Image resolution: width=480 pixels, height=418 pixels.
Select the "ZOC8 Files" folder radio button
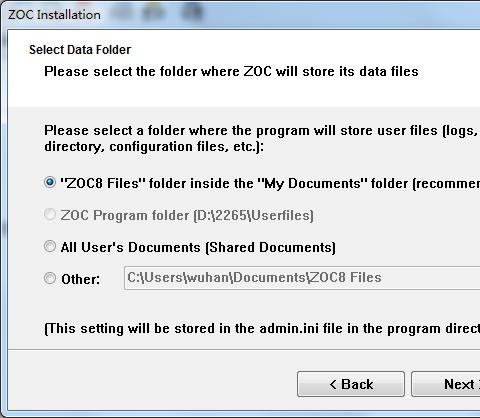pyautogui.click(x=50, y=182)
